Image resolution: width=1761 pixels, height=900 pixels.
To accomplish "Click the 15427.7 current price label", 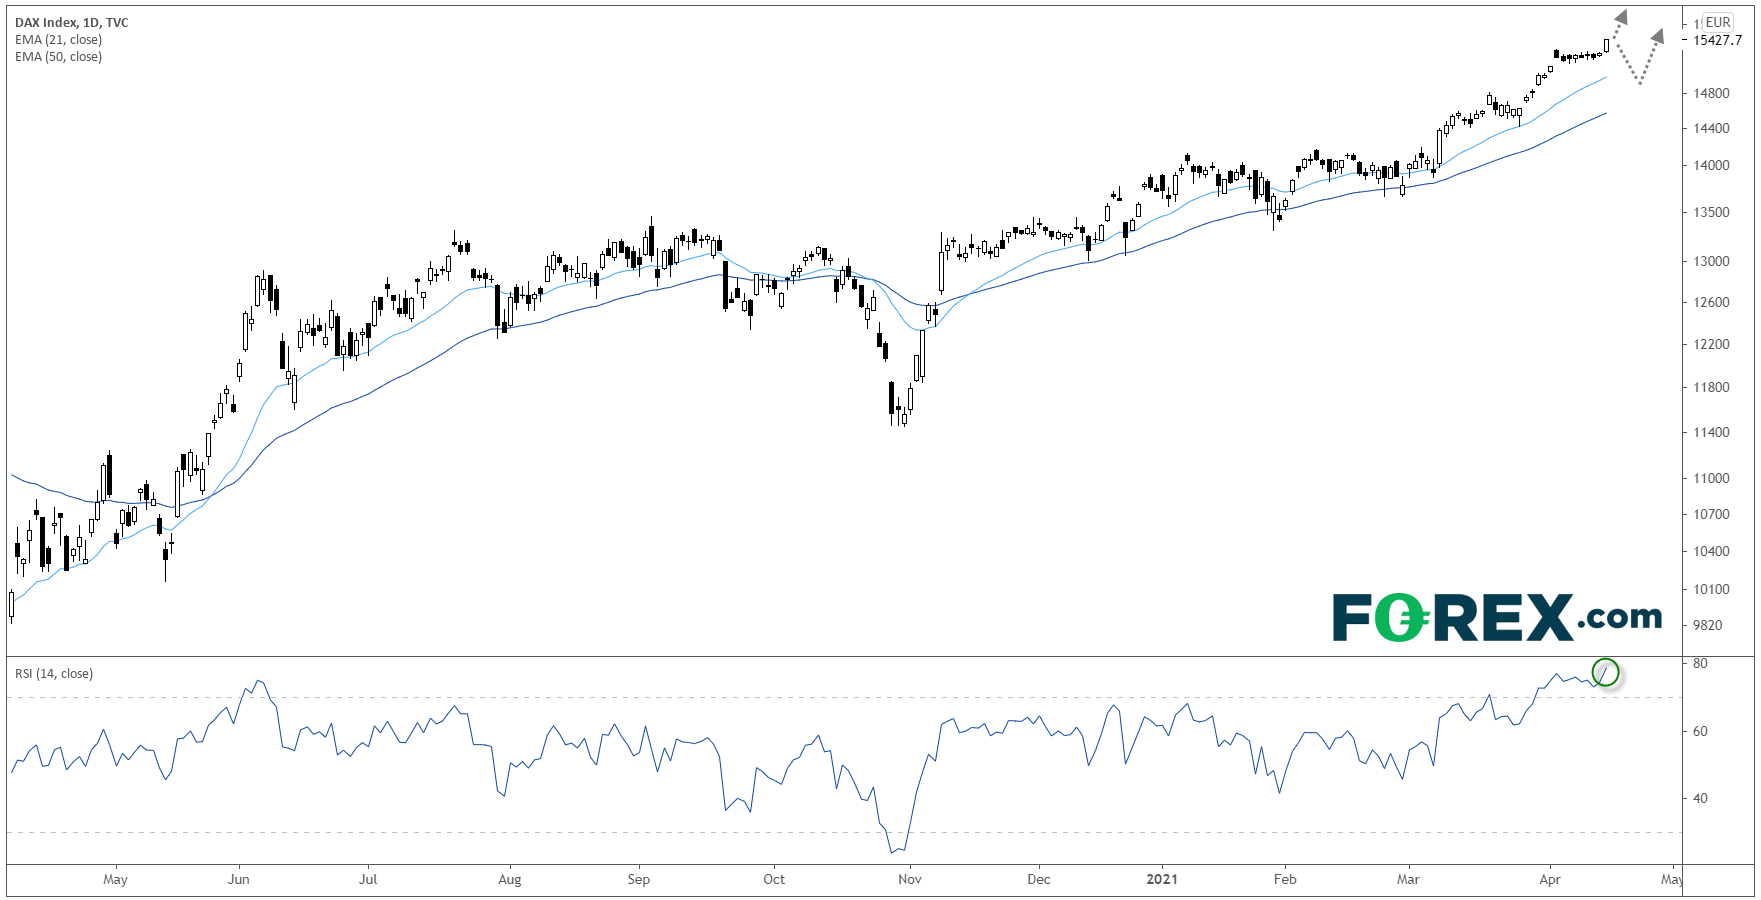I will coord(1717,41).
